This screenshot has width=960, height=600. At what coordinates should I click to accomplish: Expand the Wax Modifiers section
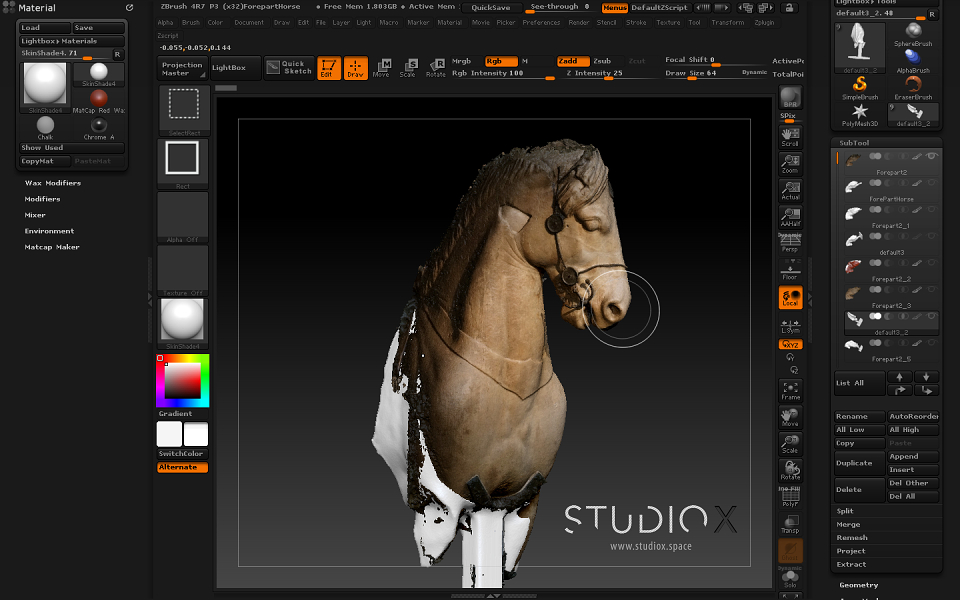(x=53, y=183)
